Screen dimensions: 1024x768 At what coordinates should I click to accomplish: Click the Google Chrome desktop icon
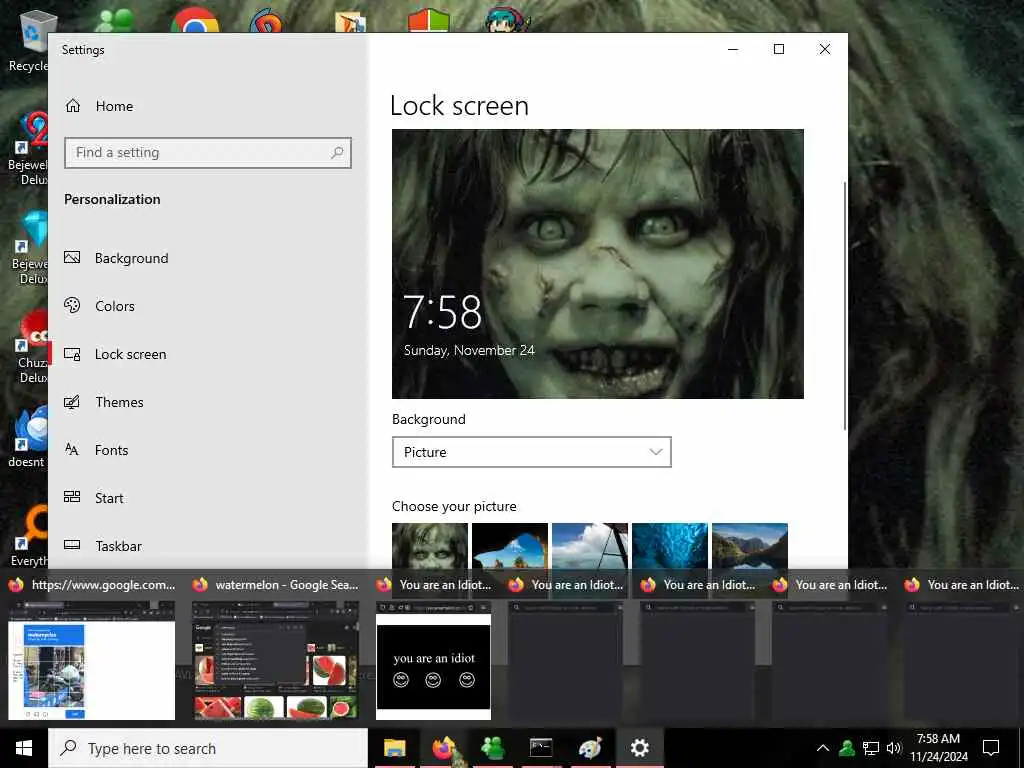[195, 20]
